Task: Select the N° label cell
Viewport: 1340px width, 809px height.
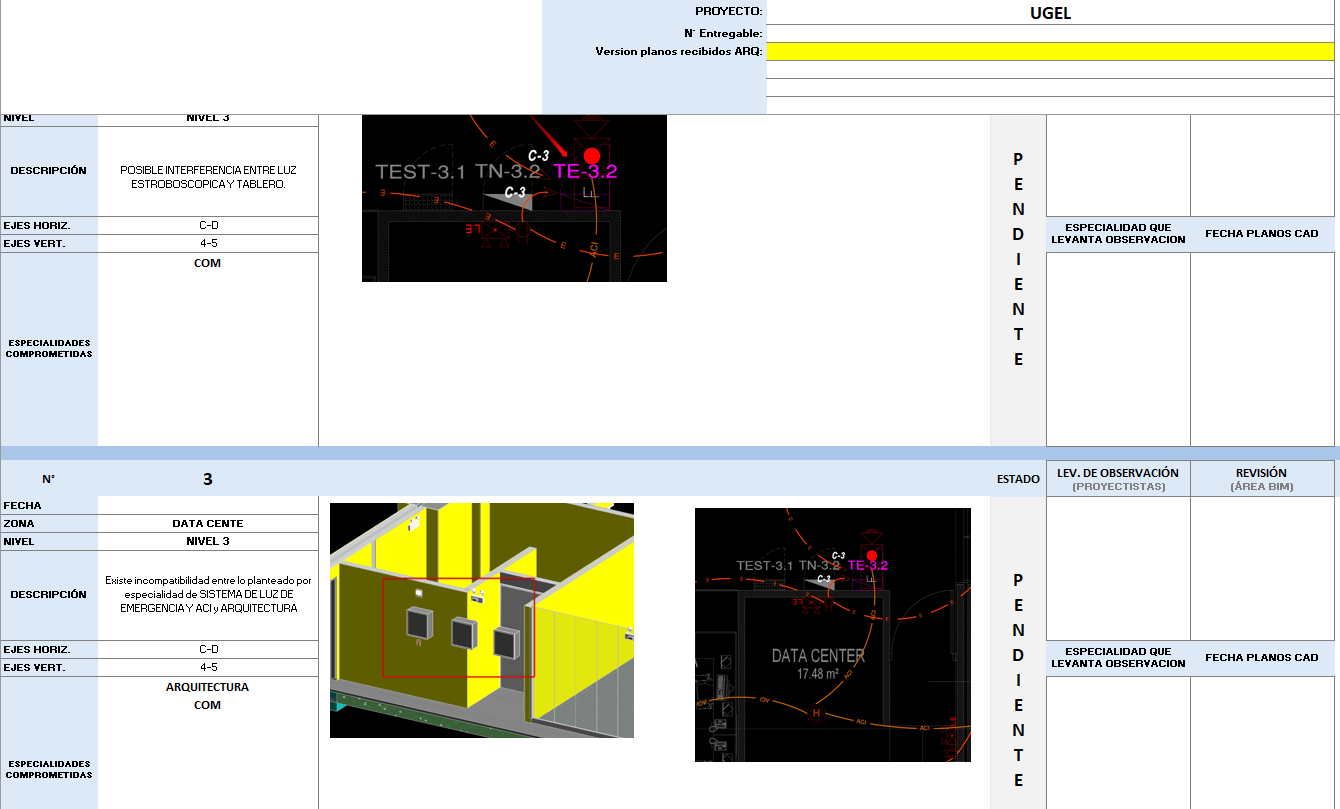Action: 49,479
